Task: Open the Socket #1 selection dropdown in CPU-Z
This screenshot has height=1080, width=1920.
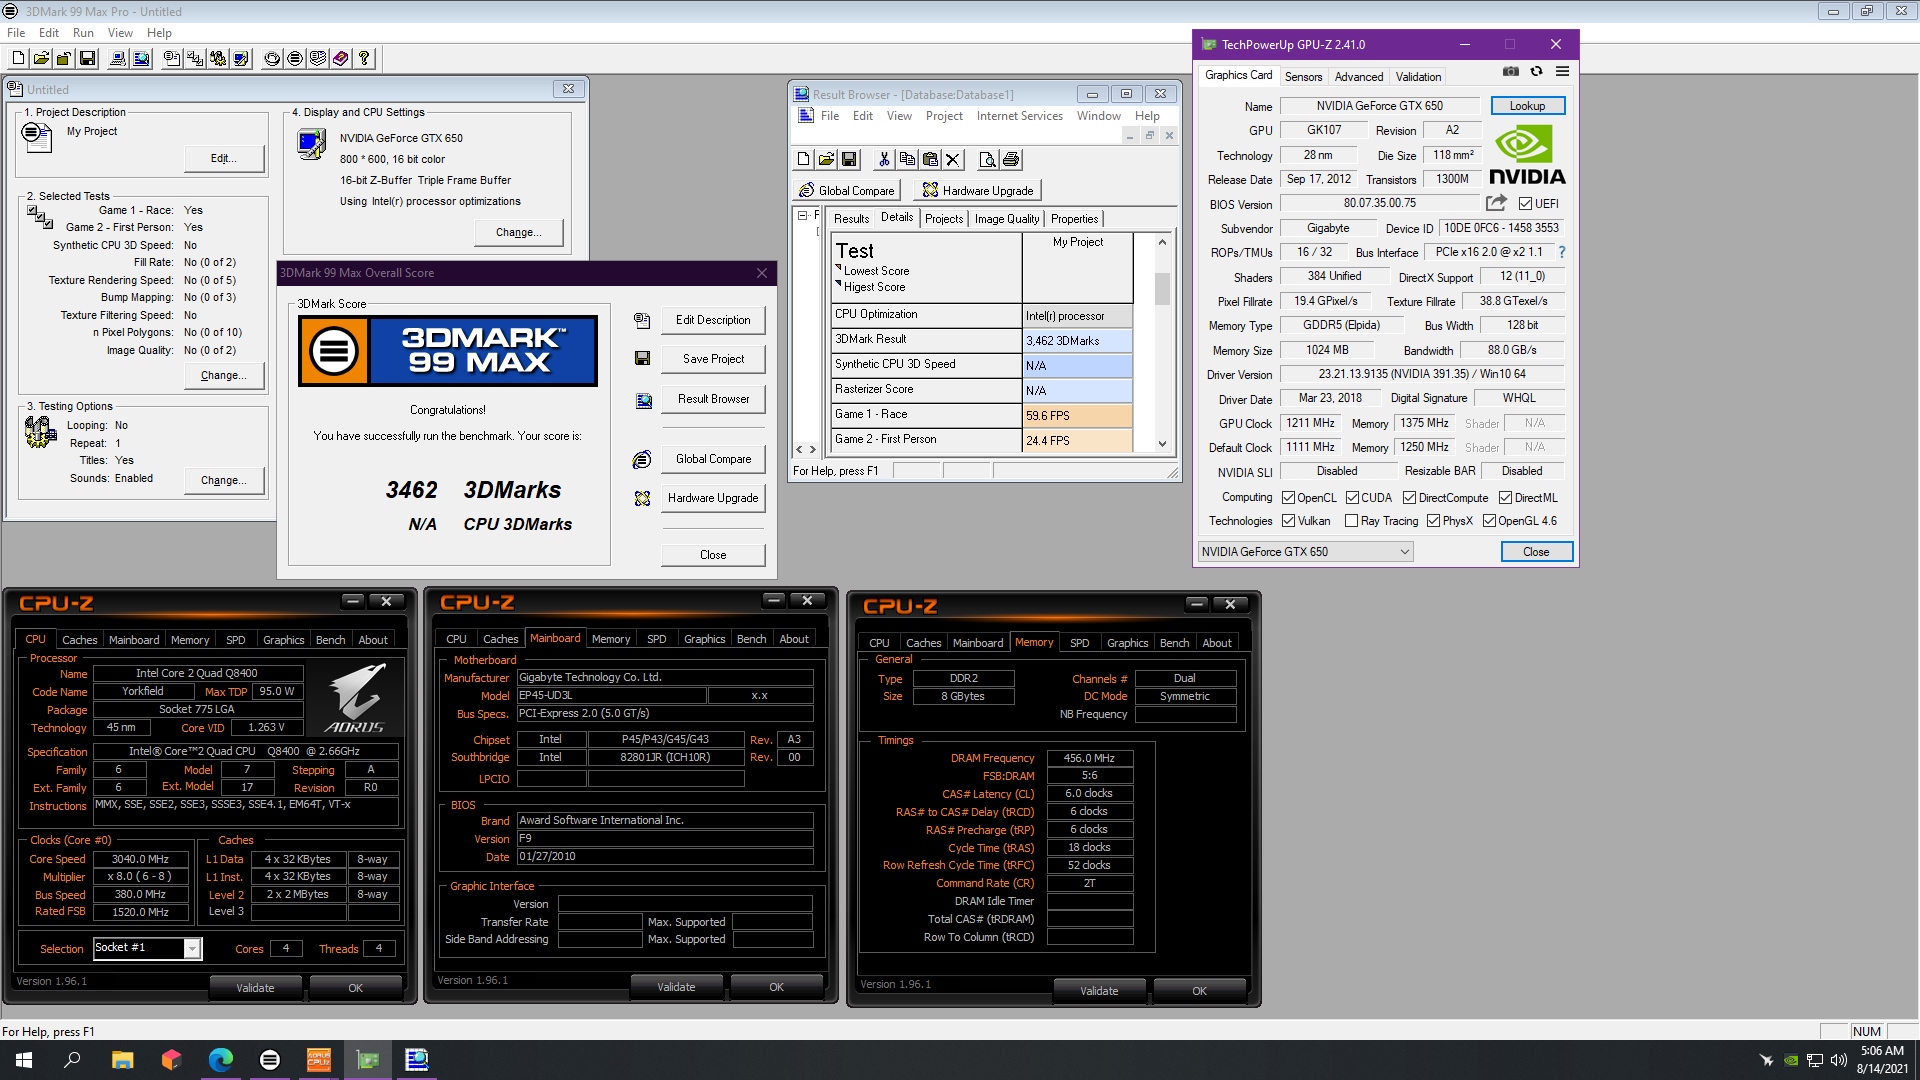Action: tap(148, 948)
